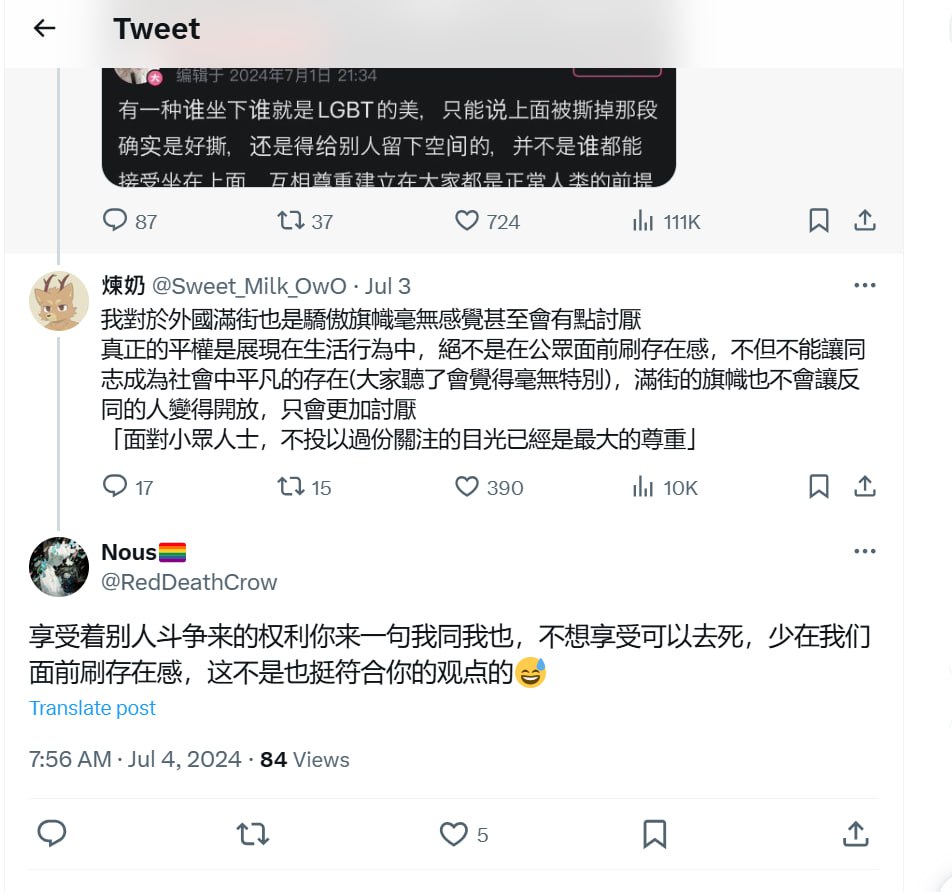The width and height of the screenshot is (952, 892).
Task: Click Translate post link
Action: (x=92, y=708)
